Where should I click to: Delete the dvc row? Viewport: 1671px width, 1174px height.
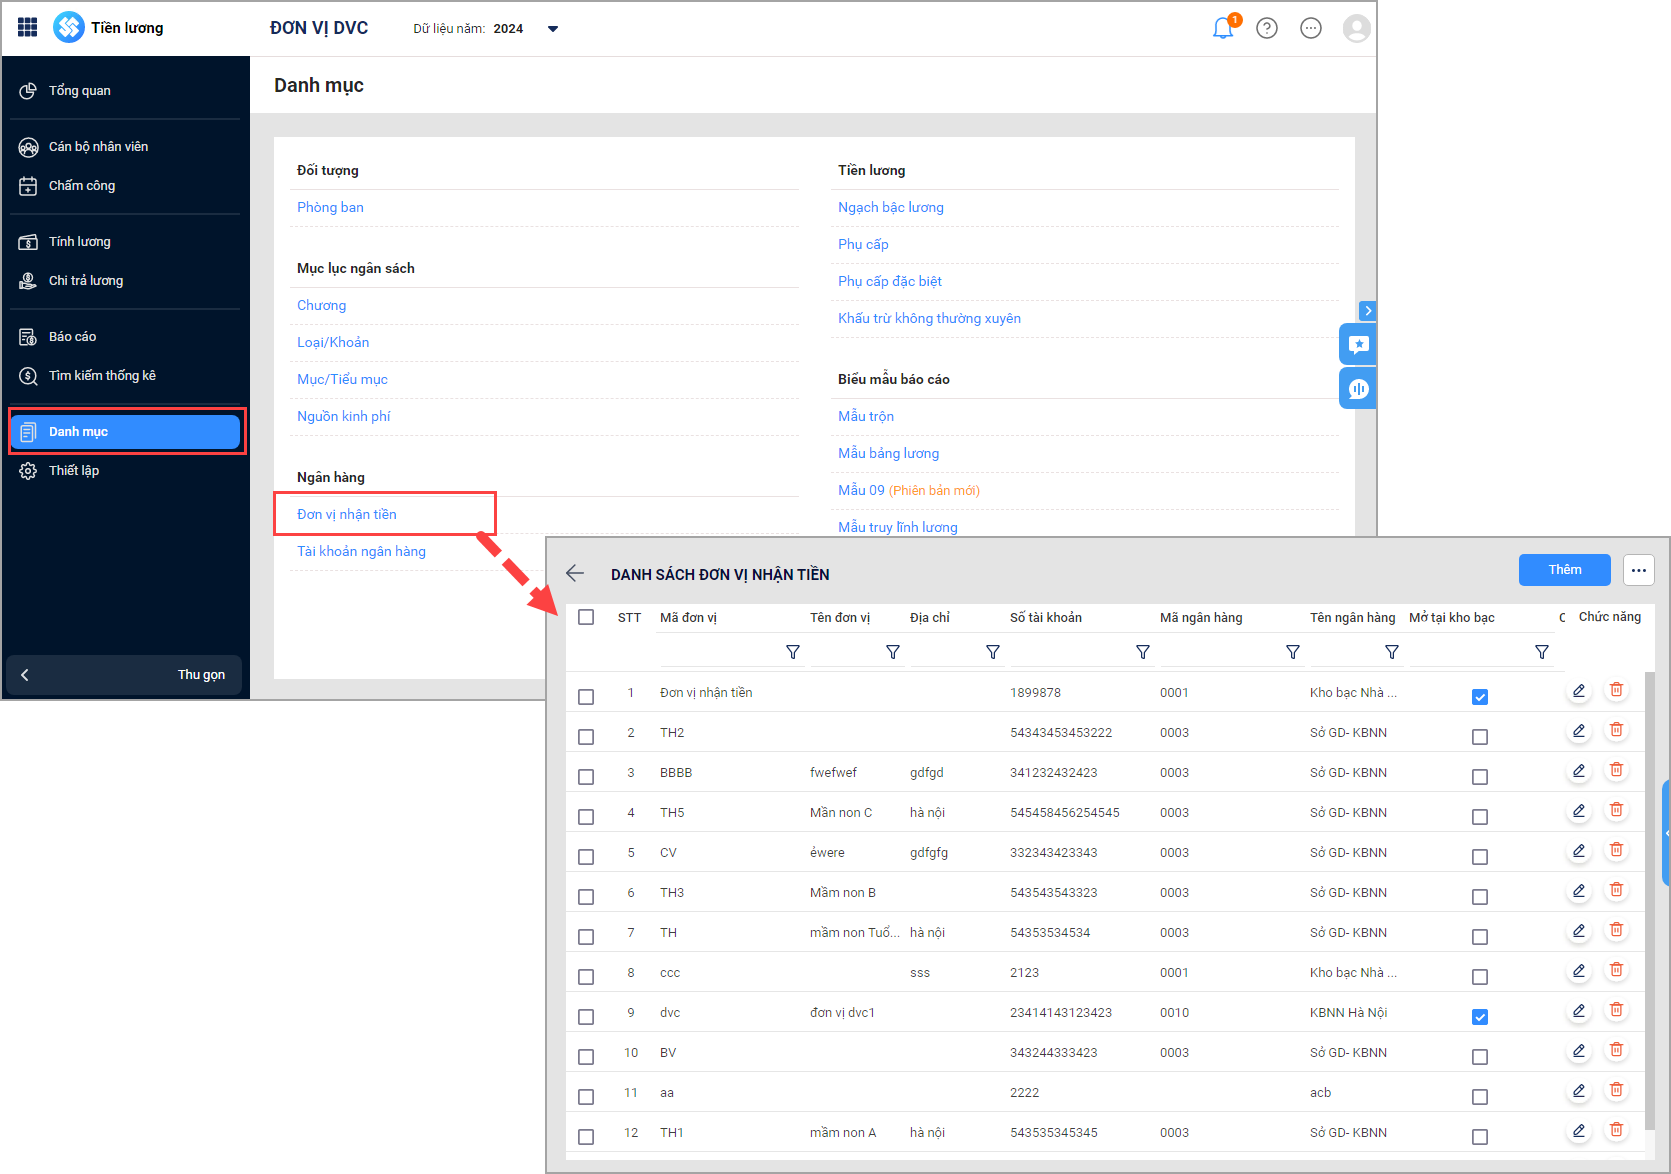(x=1616, y=1010)
